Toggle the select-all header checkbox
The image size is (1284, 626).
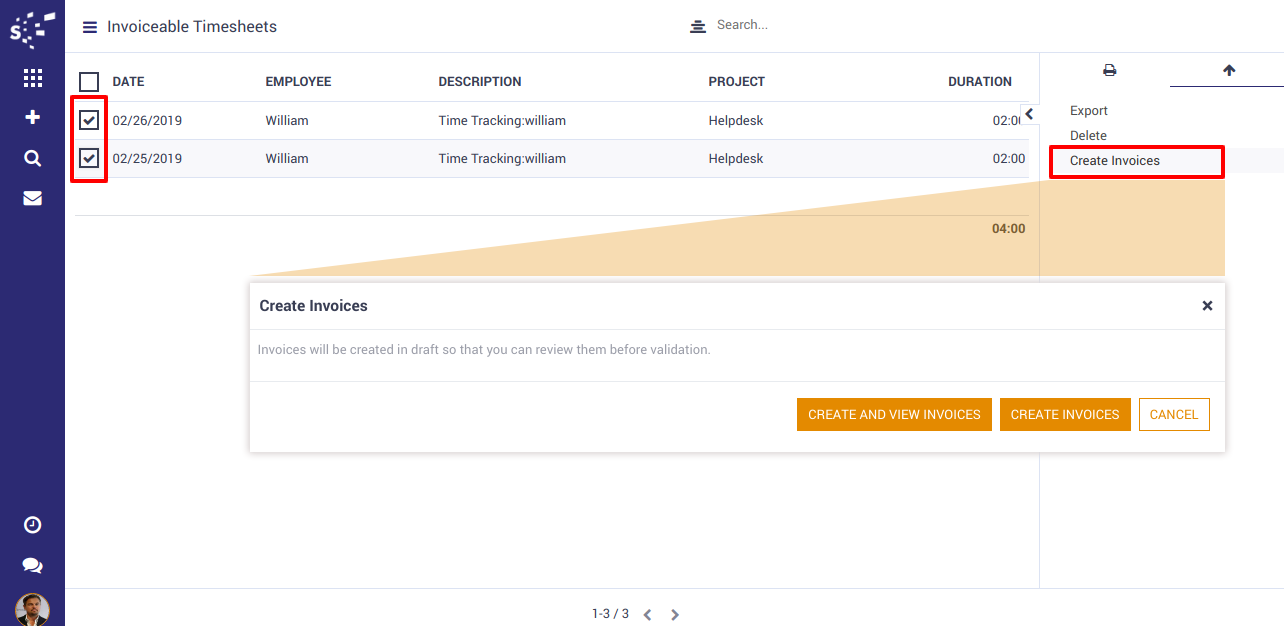point(89,82)
